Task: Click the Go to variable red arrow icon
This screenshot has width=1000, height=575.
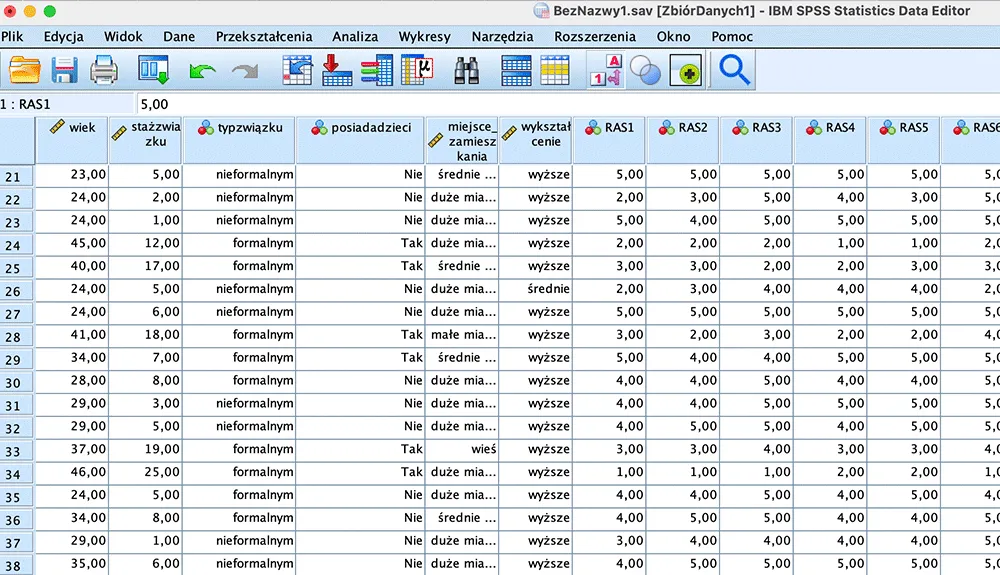Action: pos(337,70)
